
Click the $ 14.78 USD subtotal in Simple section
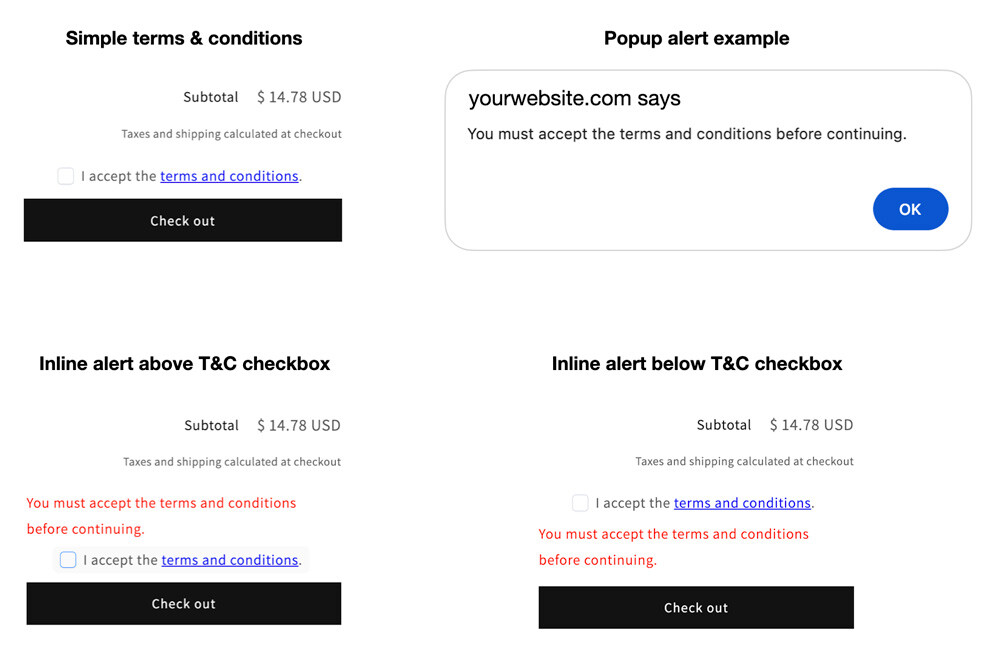(299, 97)
